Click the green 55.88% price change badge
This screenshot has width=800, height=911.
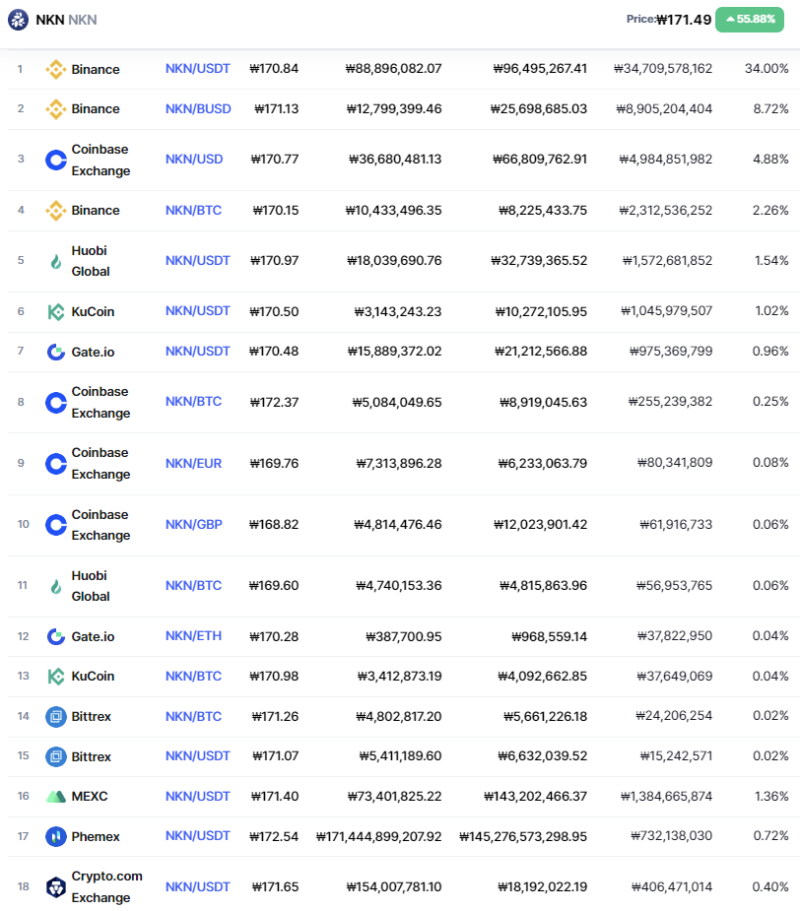click(x=749, y=19)
